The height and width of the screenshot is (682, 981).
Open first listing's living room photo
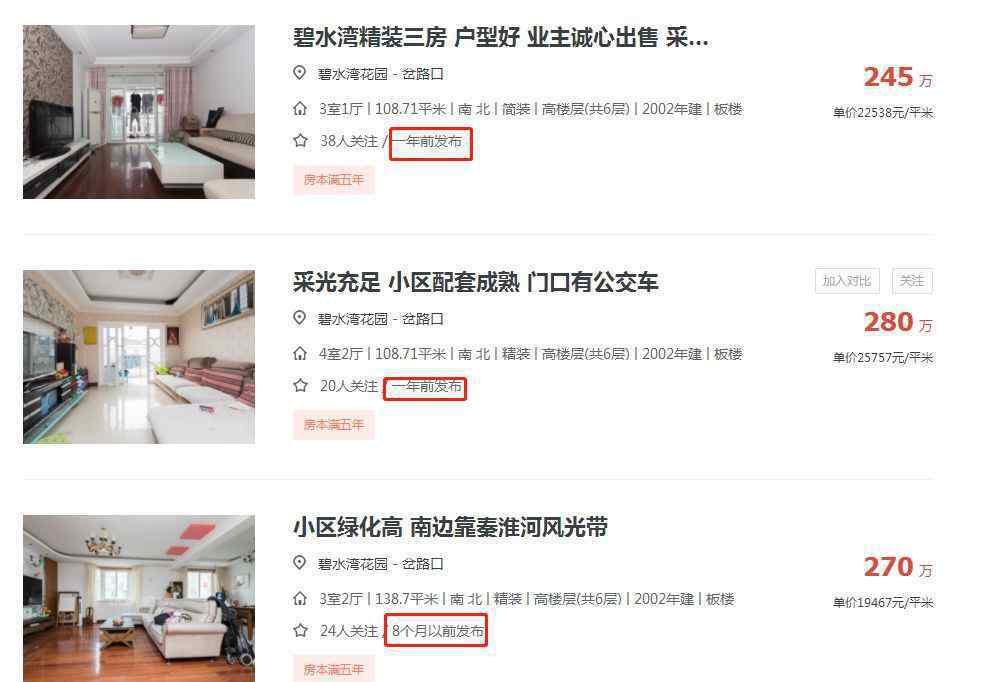tap(139, 112)
